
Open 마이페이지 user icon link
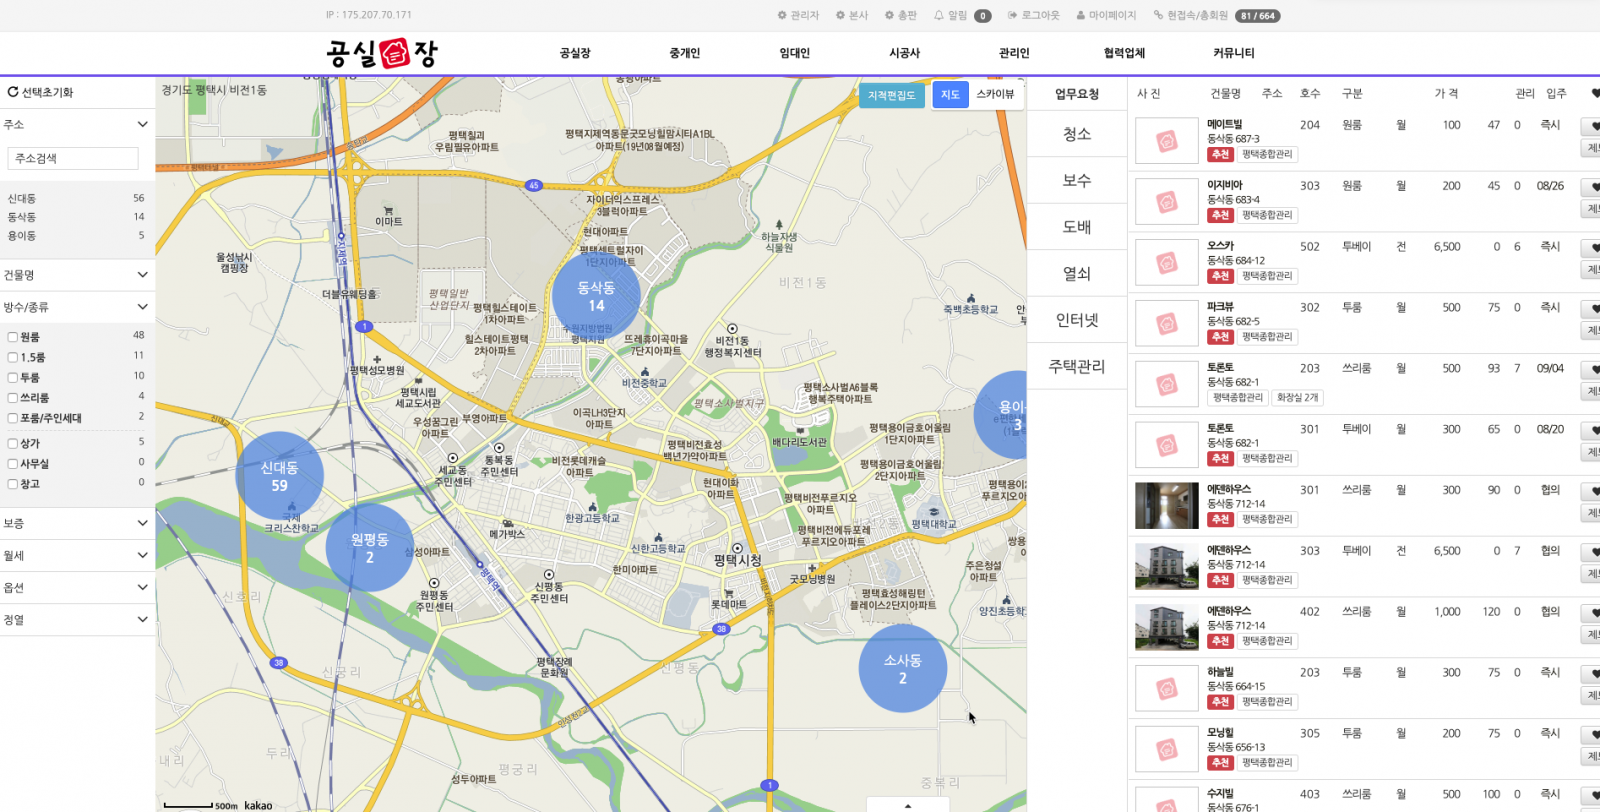coord(1081,15)
